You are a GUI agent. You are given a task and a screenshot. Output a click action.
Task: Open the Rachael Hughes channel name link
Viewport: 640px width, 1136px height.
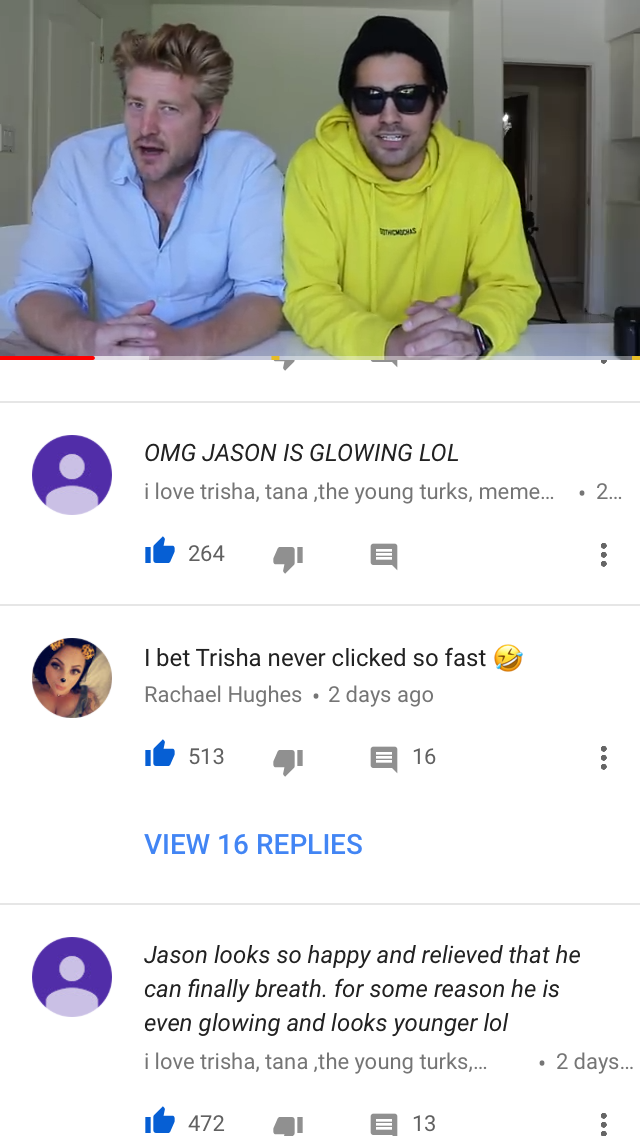(223, 695)
